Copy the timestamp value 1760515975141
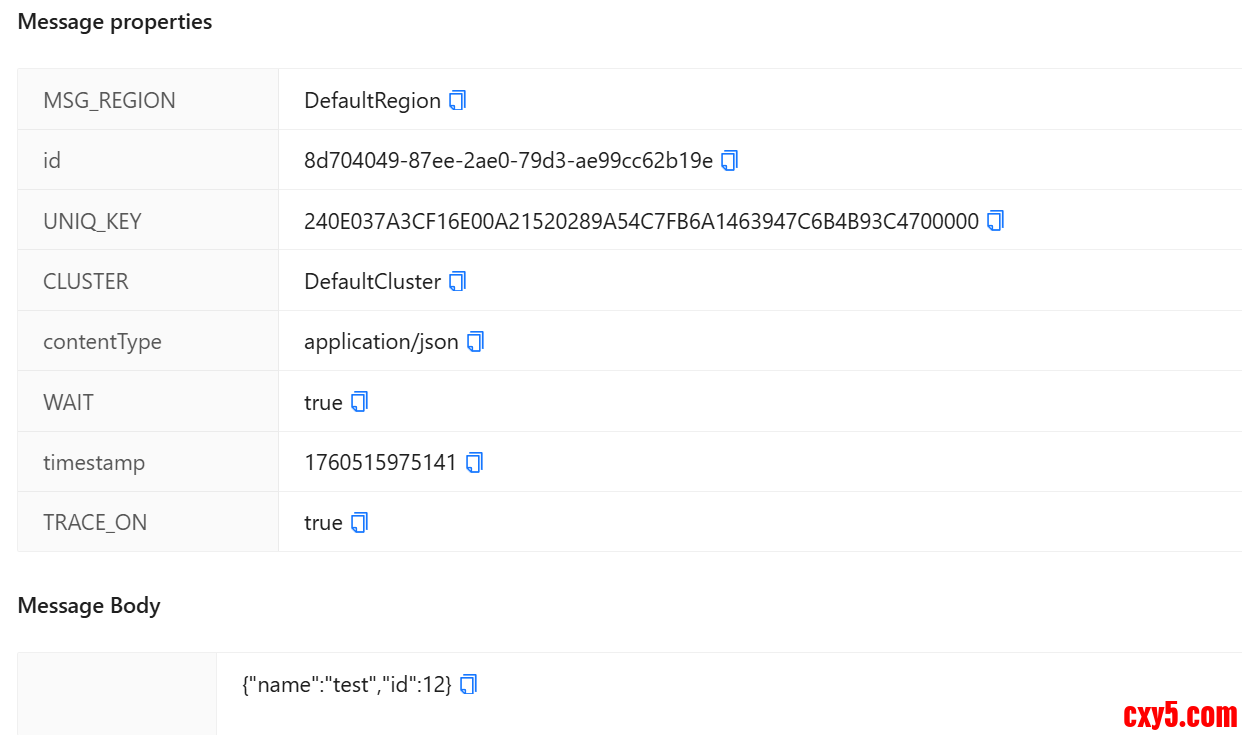Viewport: 1242px width, 735px height. 475,462
